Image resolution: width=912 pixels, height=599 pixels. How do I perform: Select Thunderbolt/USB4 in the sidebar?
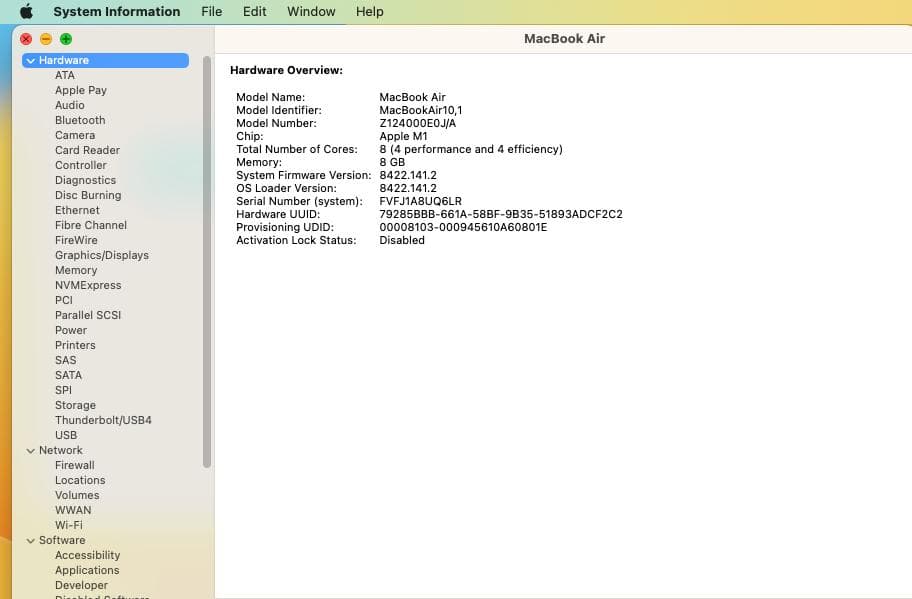(102, 420)
